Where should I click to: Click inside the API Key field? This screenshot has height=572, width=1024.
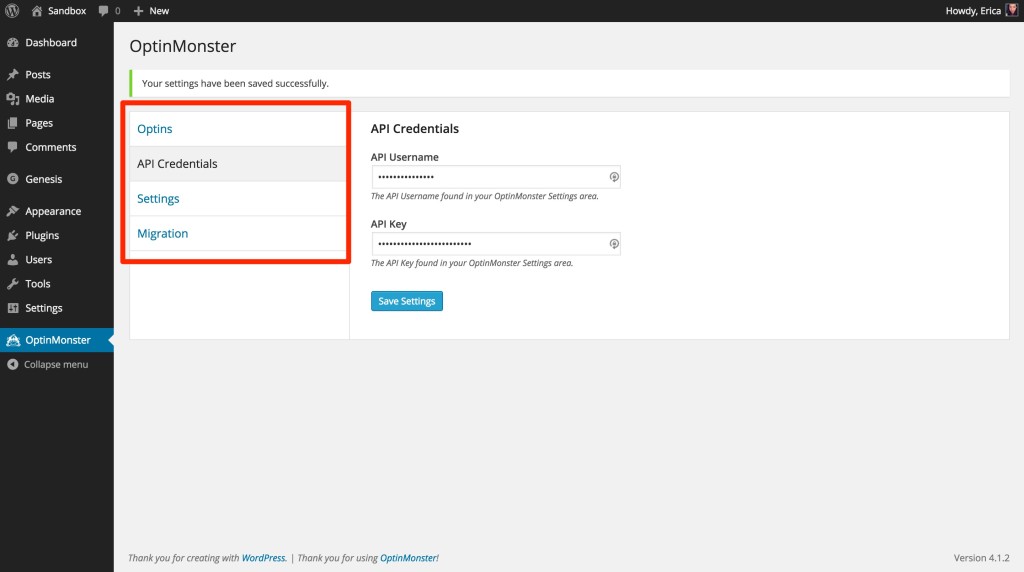click(488, 244)
